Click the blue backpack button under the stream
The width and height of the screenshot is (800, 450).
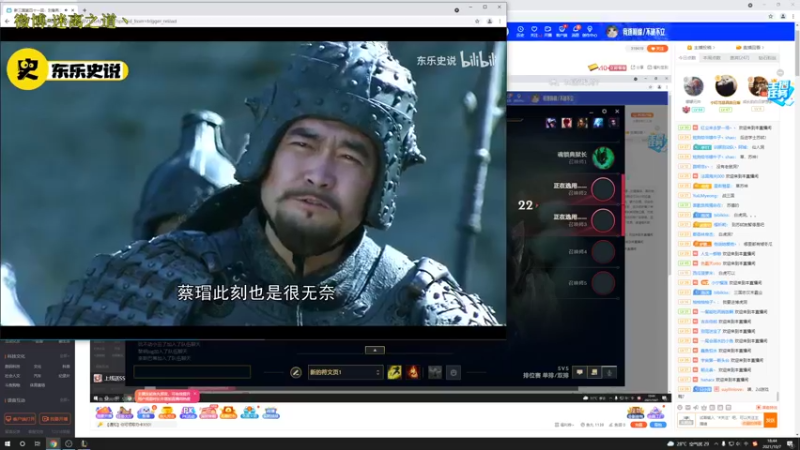(658, 424)
